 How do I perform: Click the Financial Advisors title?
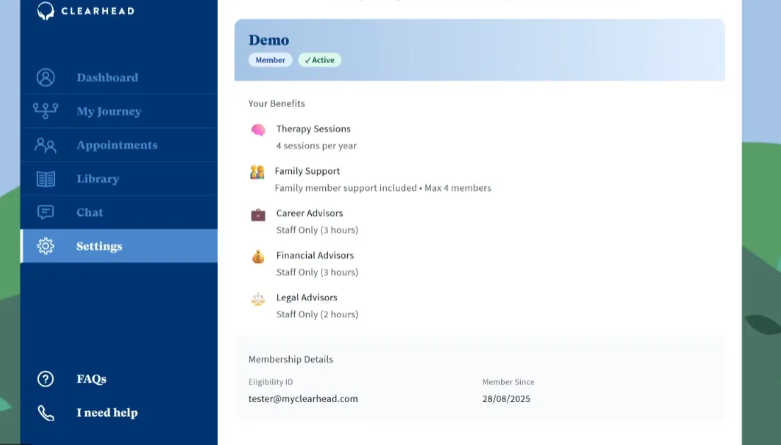click(x=315, y=255)
